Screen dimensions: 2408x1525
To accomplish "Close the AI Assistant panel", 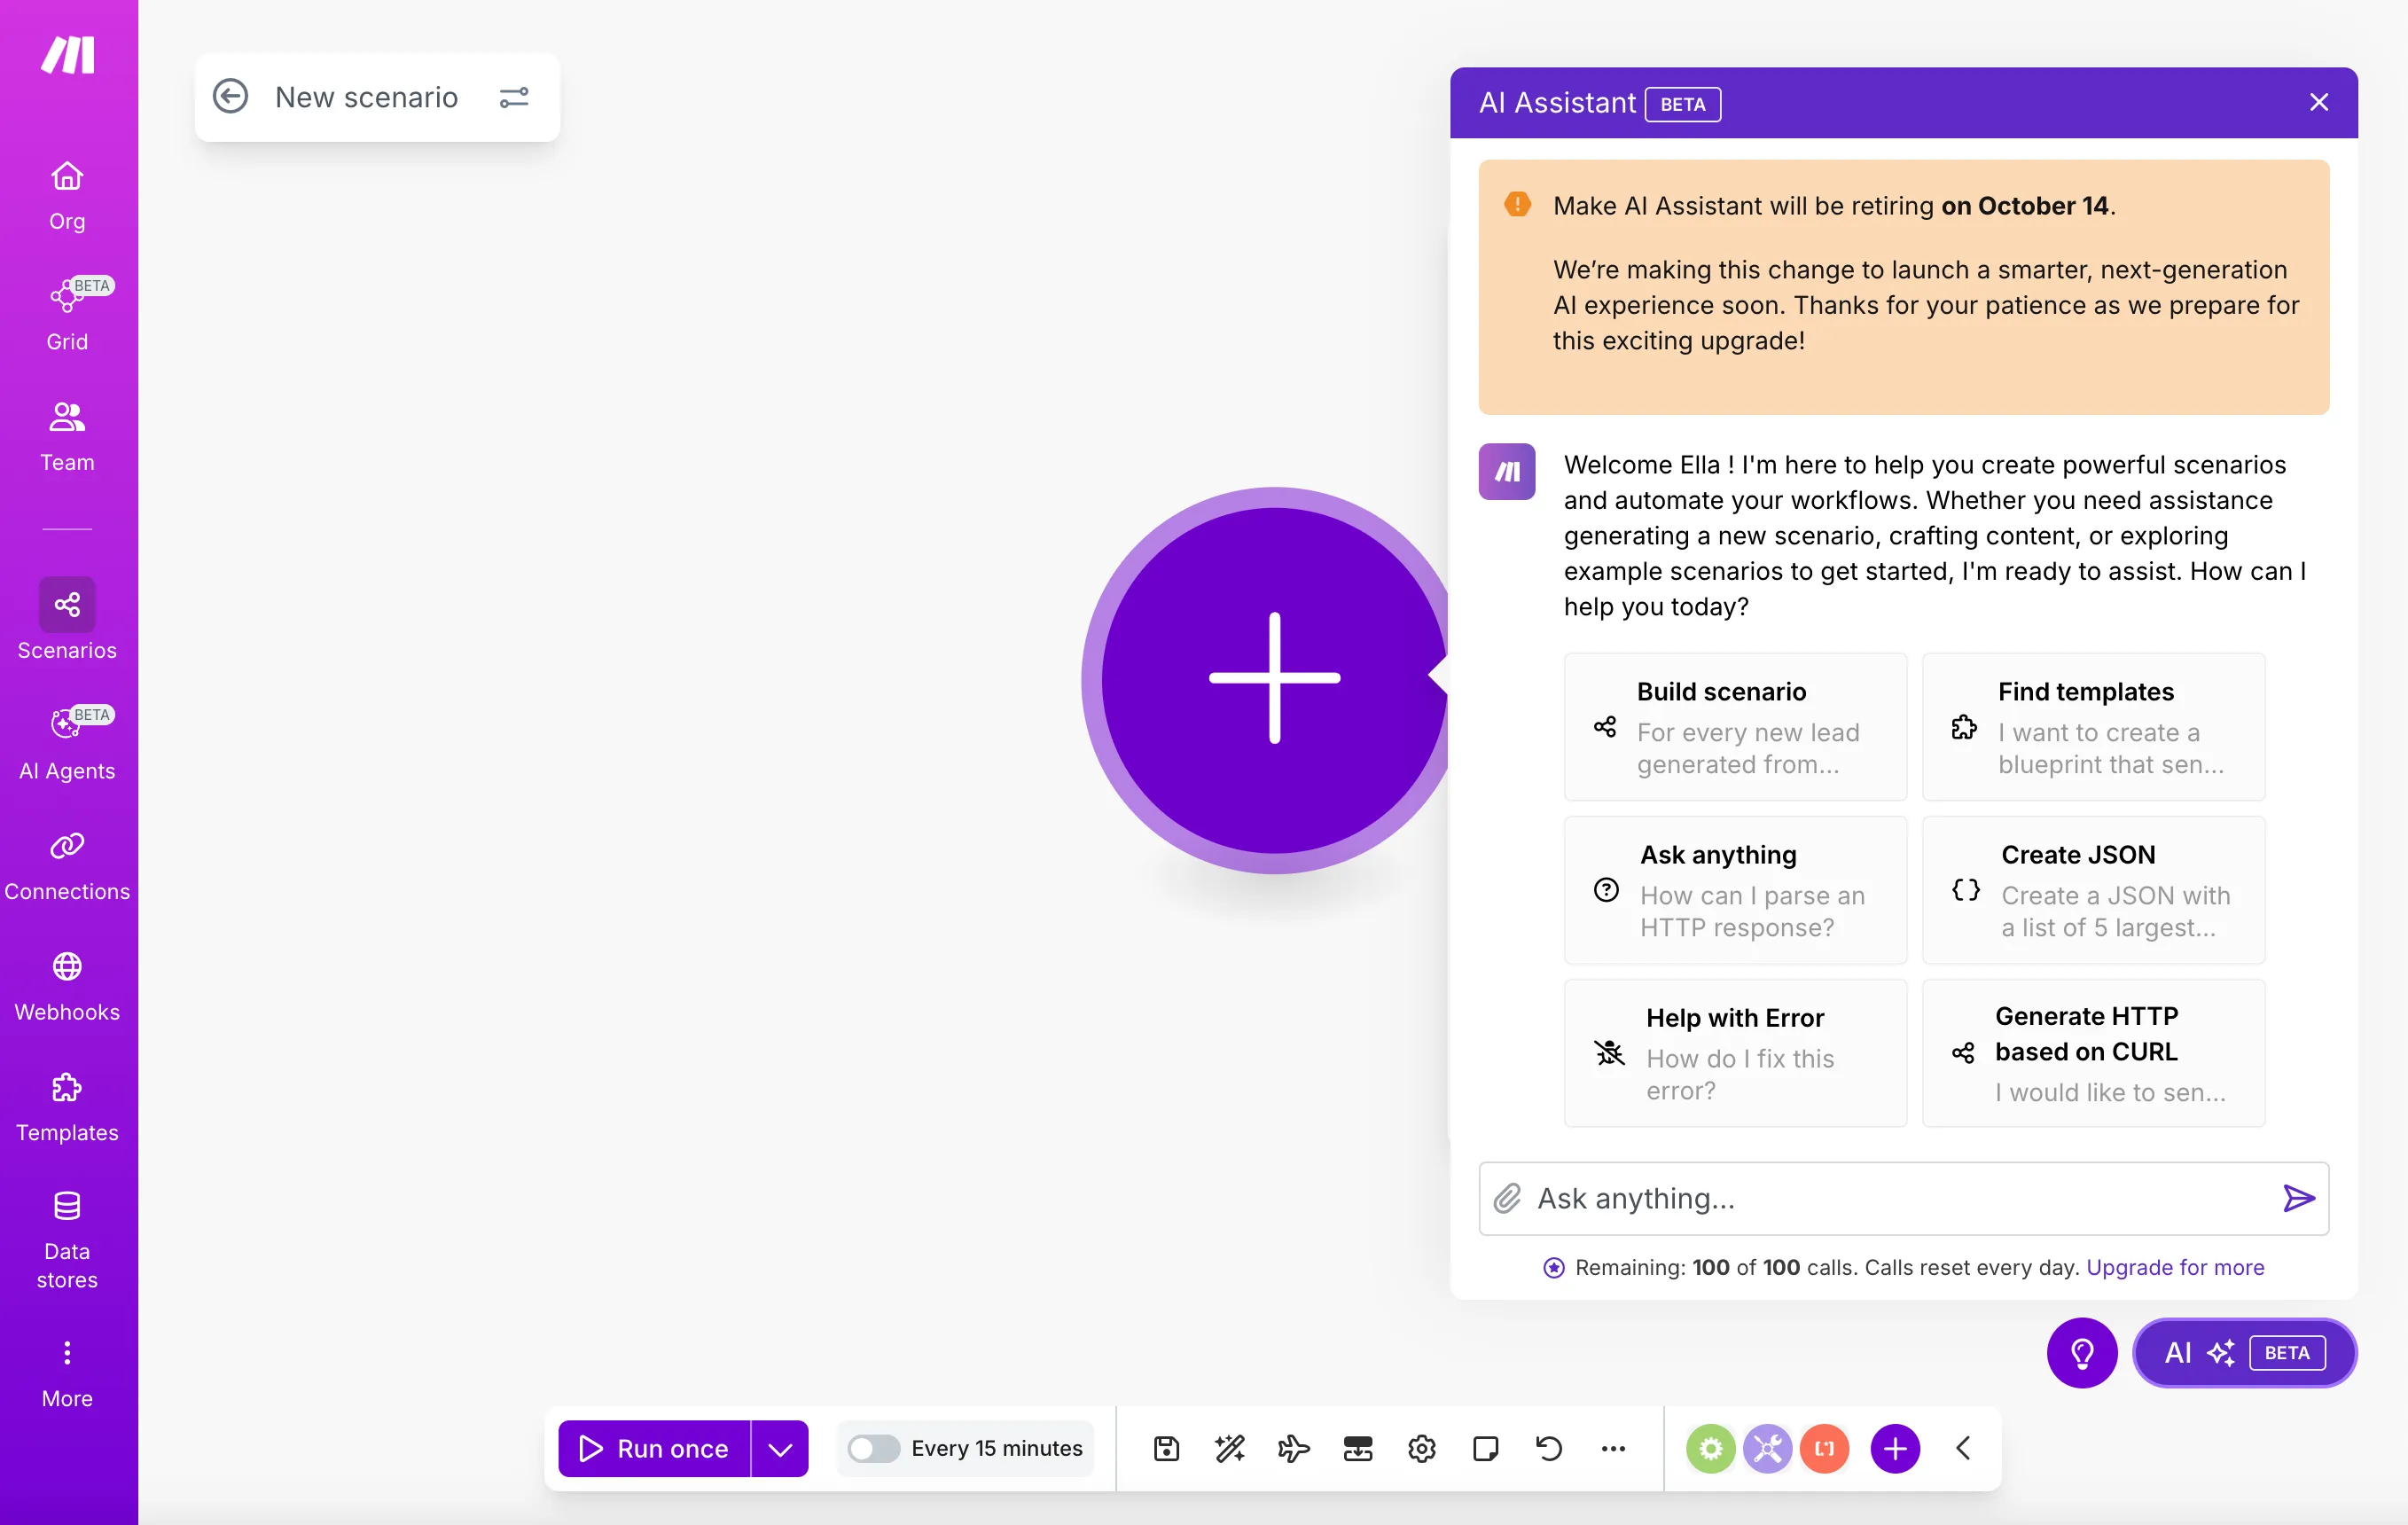I will 2319,102.
